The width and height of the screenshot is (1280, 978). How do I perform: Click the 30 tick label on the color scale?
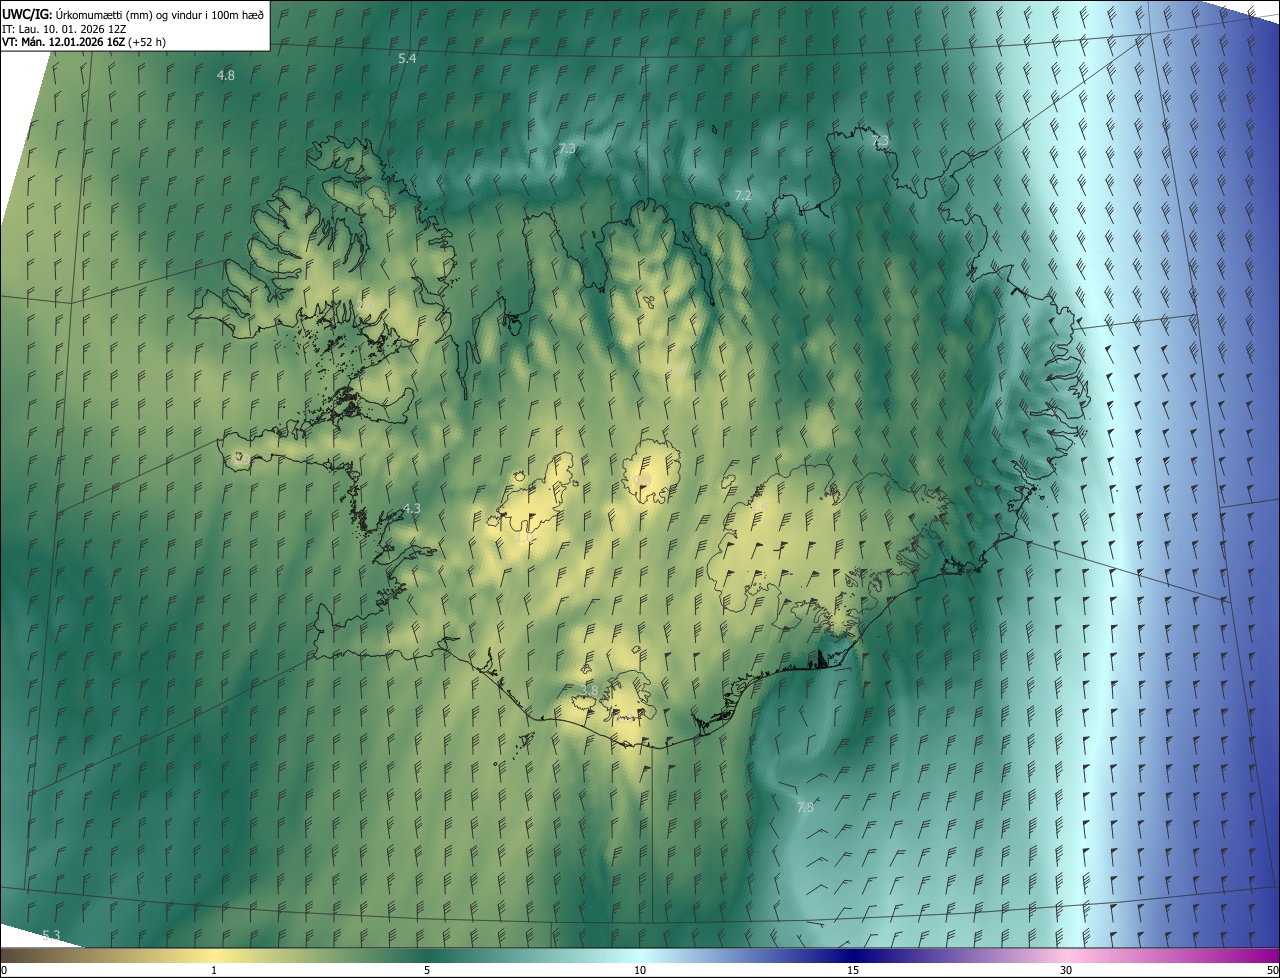click(x=1066, y=971)
